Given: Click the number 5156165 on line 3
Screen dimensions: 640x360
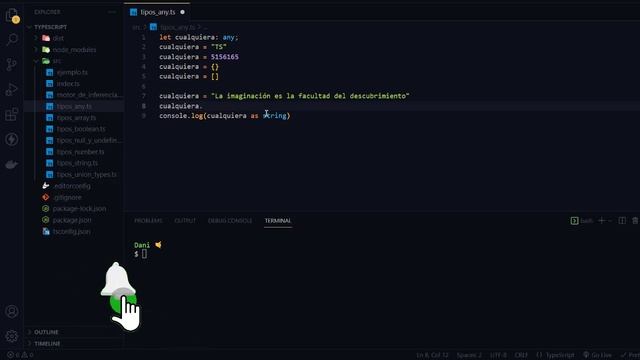Looking at the screenshot, I should point(224,57).
